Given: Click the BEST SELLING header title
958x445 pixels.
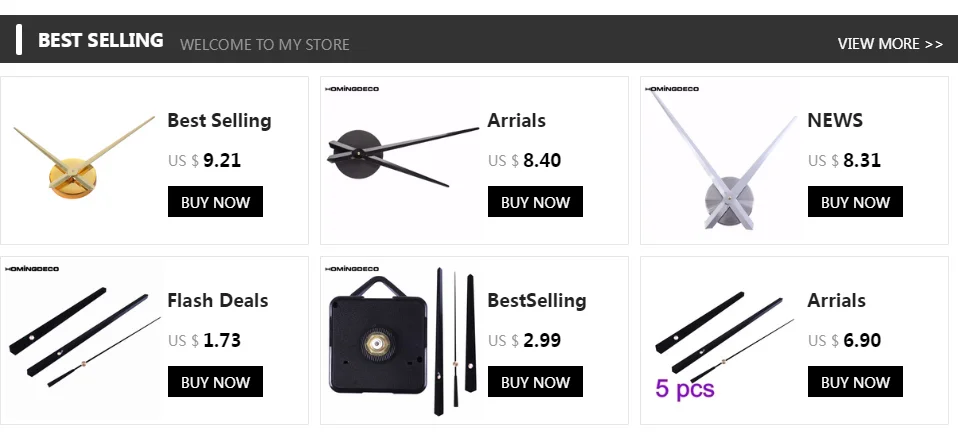Looking at the screenshot, I should coord(100,40).
